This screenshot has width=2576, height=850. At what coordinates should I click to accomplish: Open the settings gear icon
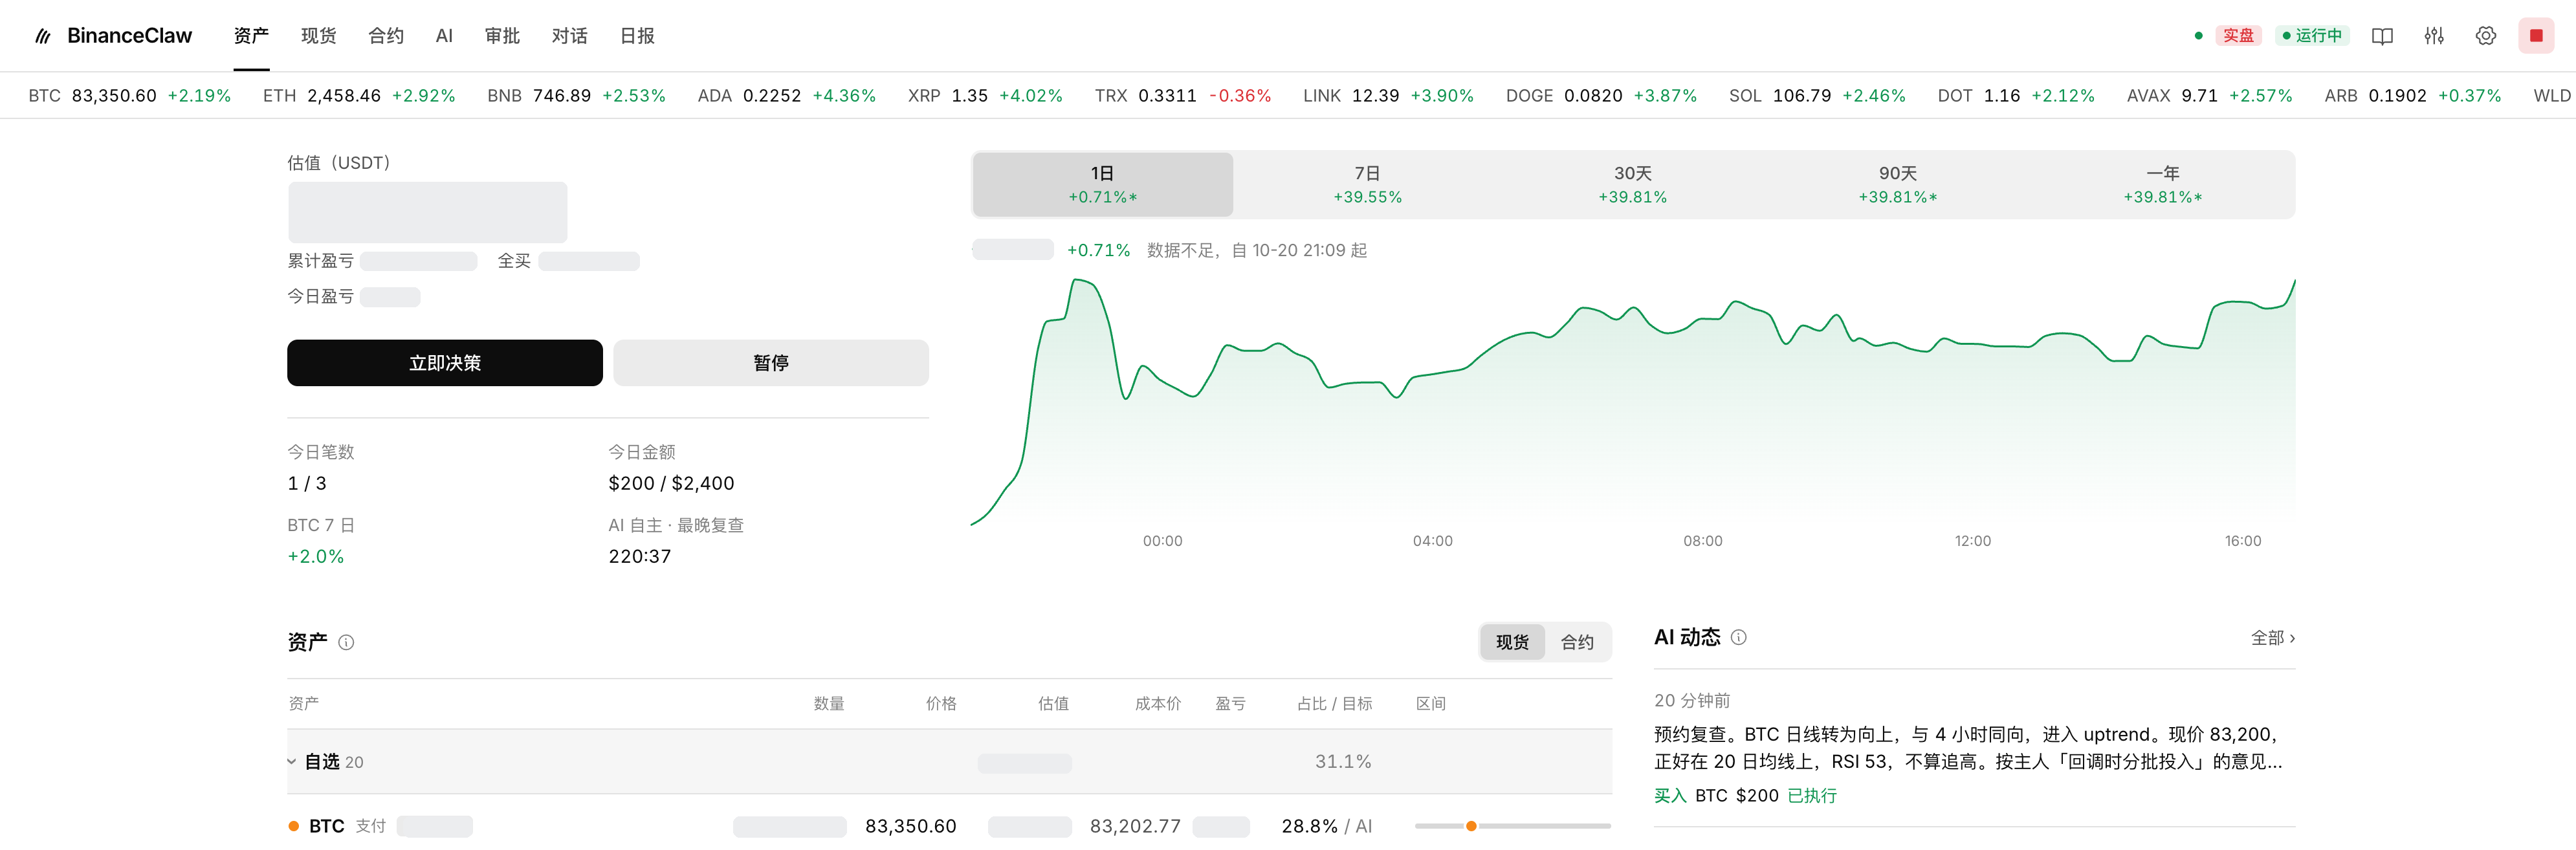click(x=2485, y=36)
